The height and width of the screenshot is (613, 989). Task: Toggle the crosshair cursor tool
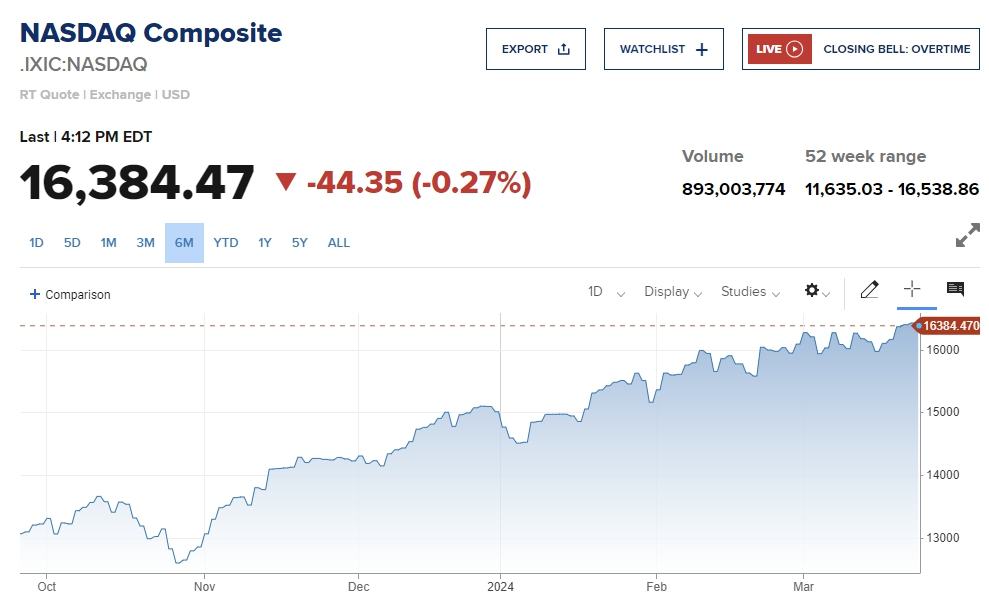[912, 290]
